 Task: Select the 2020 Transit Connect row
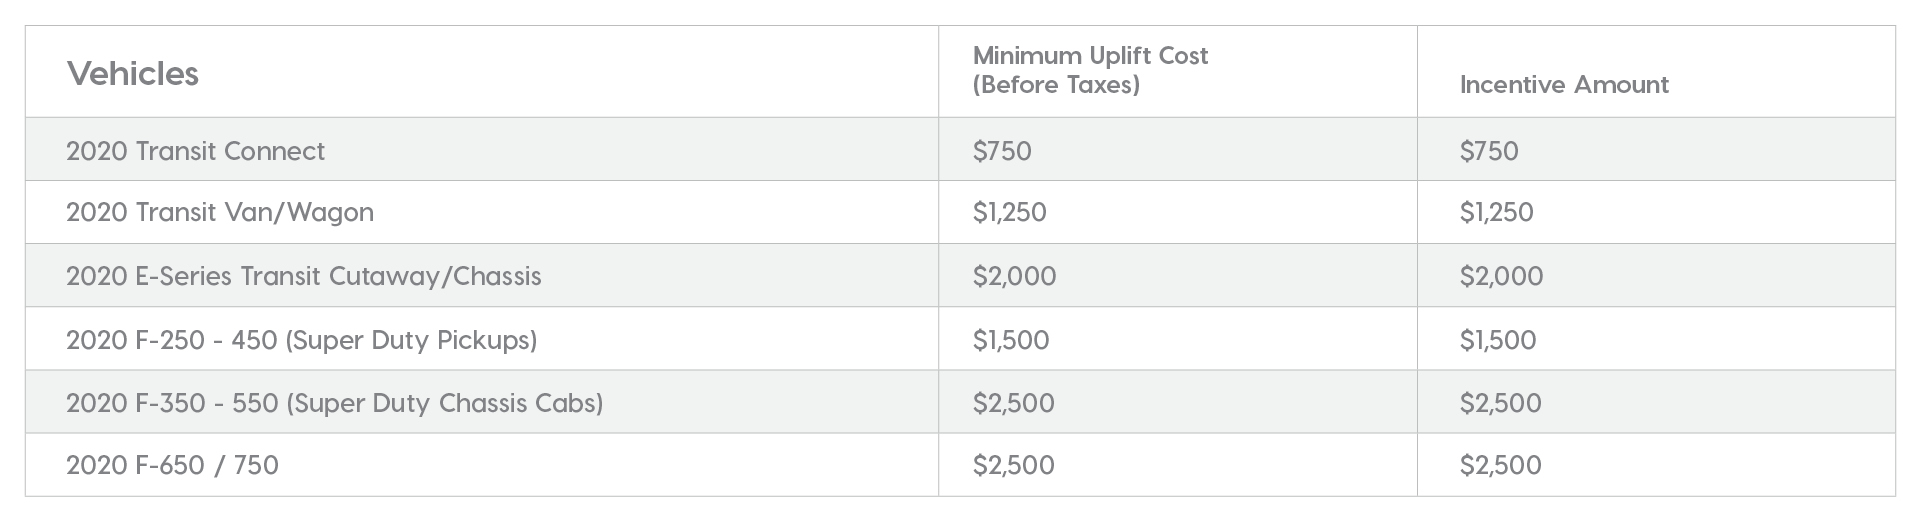[x=960, y=150]
